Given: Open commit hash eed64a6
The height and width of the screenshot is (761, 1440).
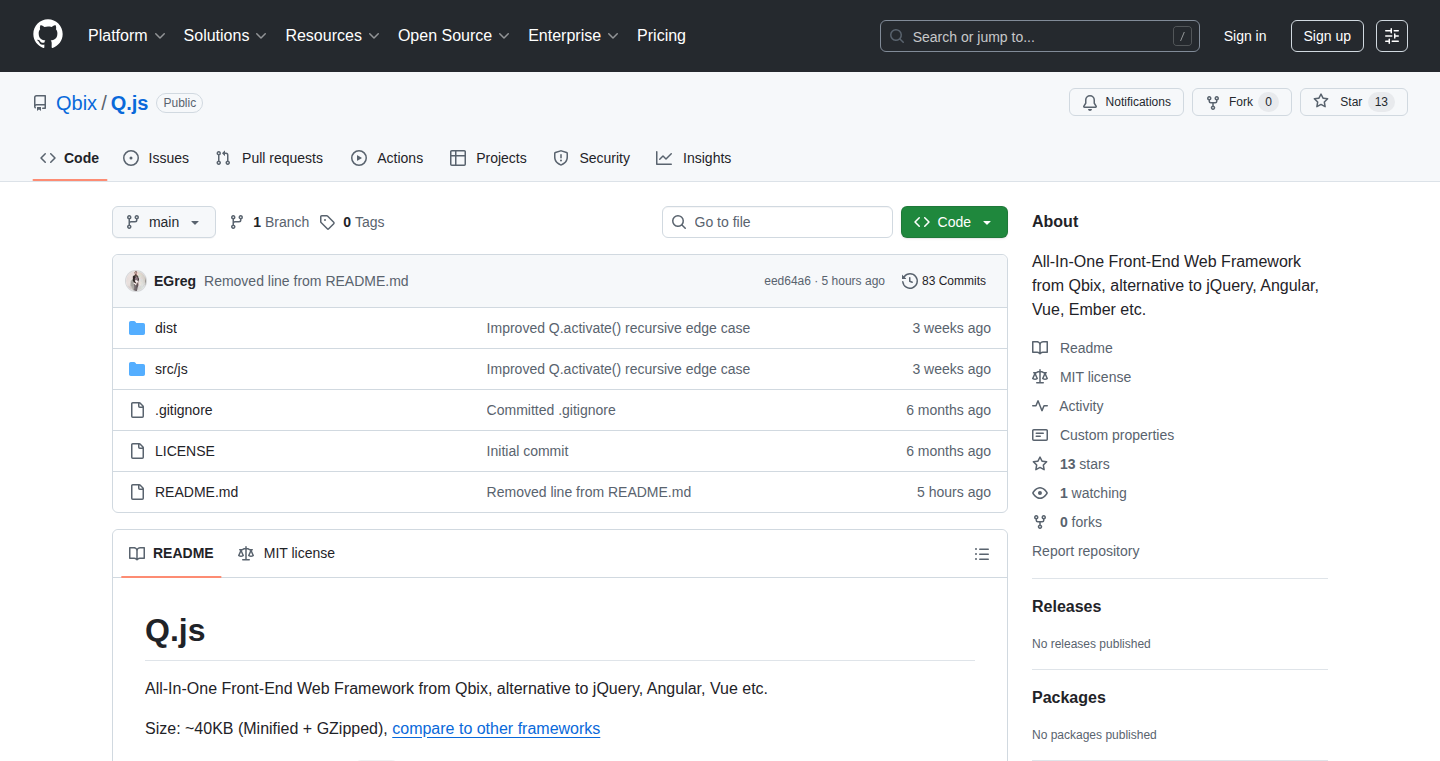Looking at the screenshot, I should pyautogui.click(x=788, y=281).
